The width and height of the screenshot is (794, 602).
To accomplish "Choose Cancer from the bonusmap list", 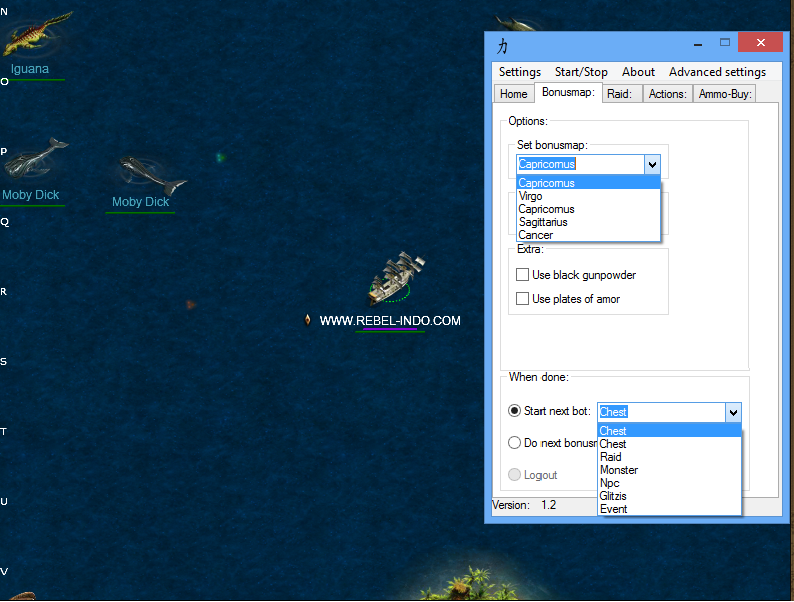I will pos(588,235).
